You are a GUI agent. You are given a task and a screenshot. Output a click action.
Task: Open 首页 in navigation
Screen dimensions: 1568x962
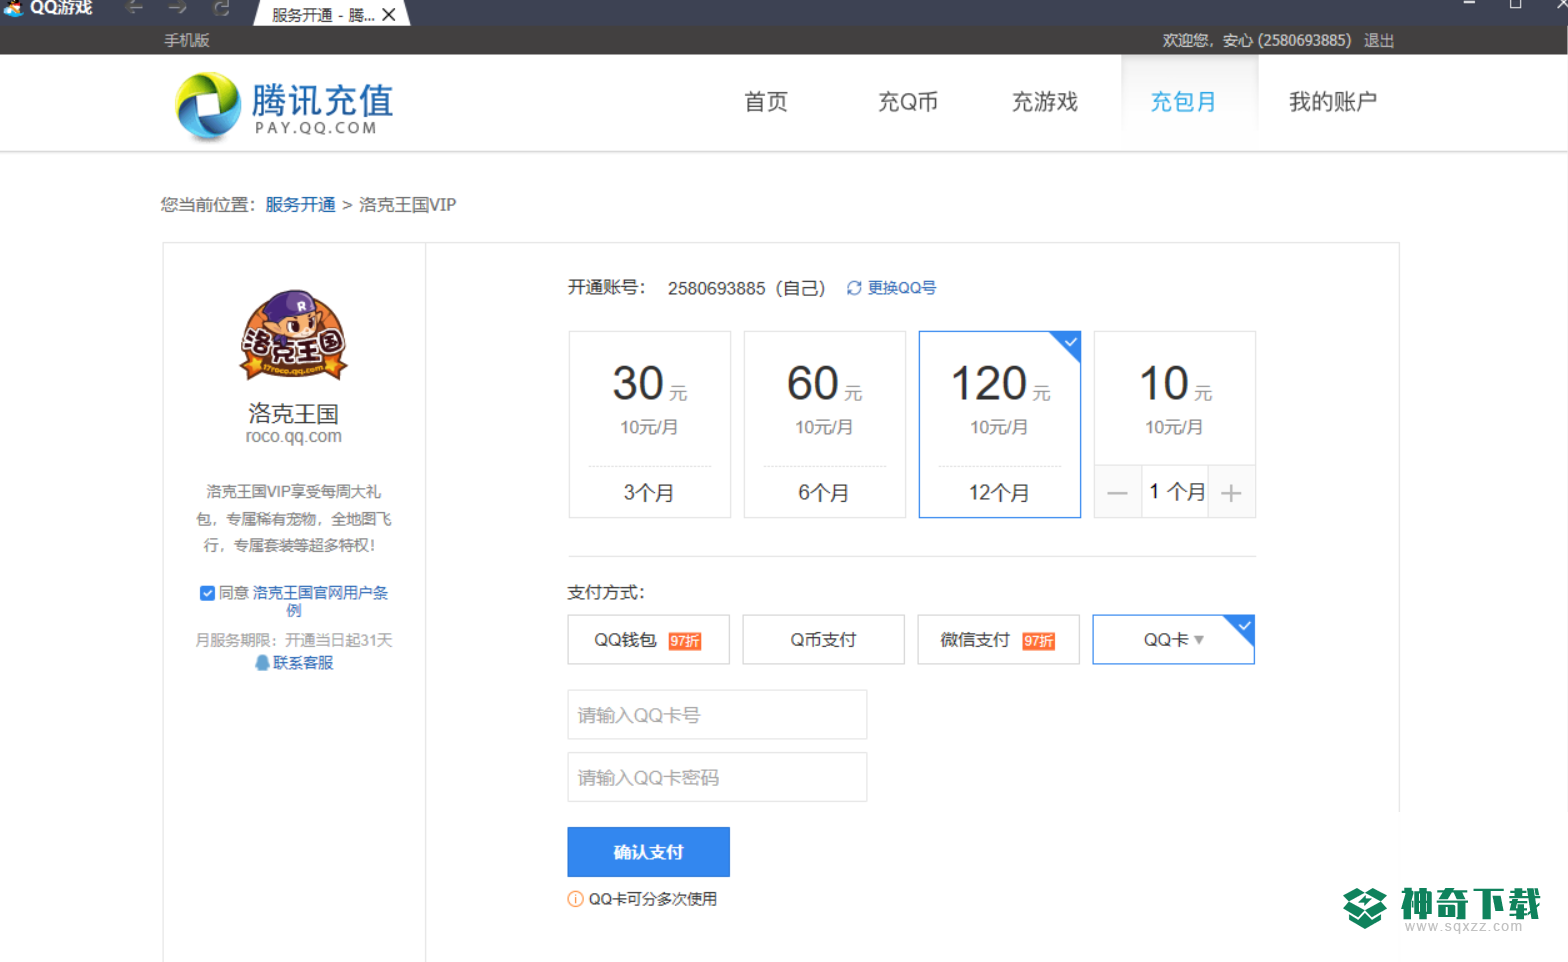point(766,102)
